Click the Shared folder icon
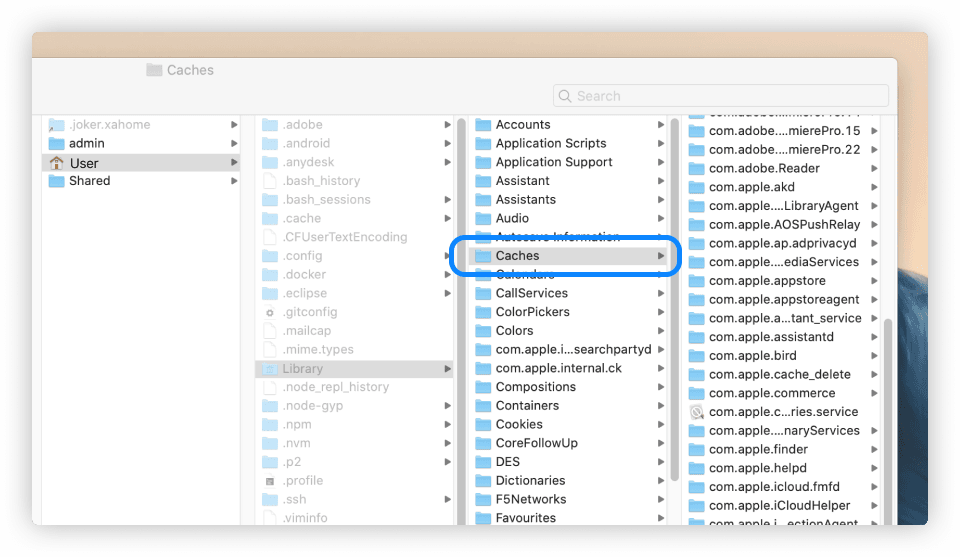Viewport: 960px width, 557px height. [x=56, y=181]
